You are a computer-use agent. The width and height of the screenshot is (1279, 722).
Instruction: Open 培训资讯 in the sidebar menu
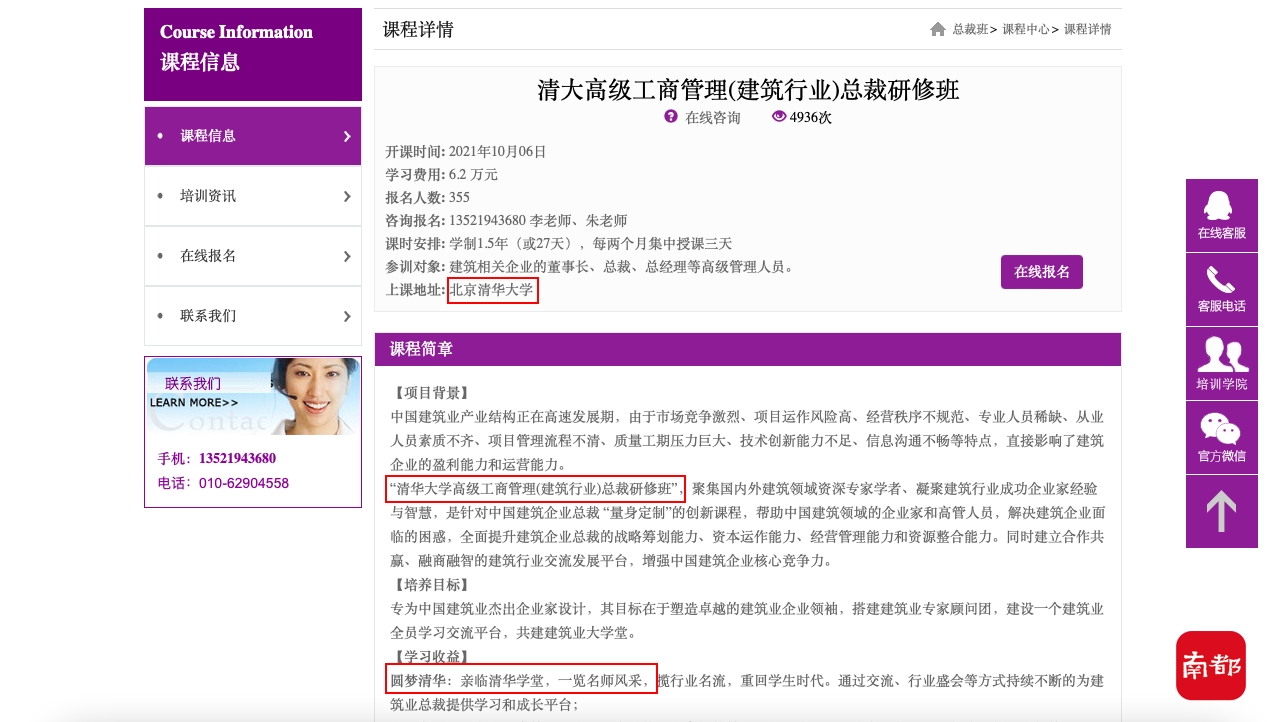(253, 196)
